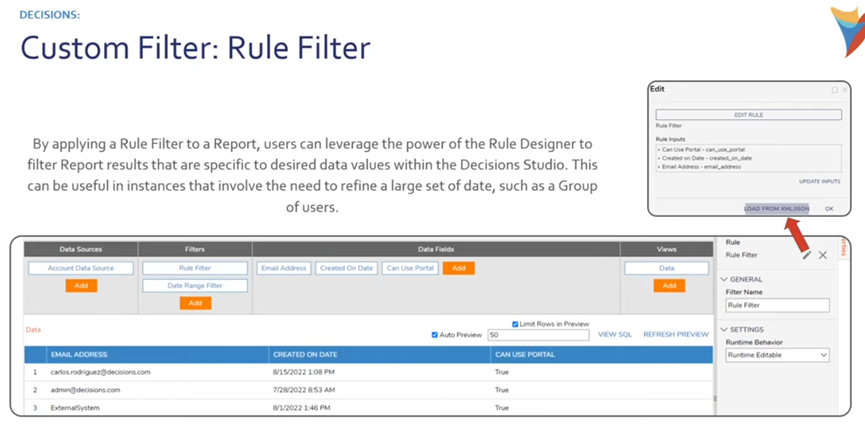Click Add next to Can Use Portal field
The height and width of the screenshot is (426, 865).
458,268
